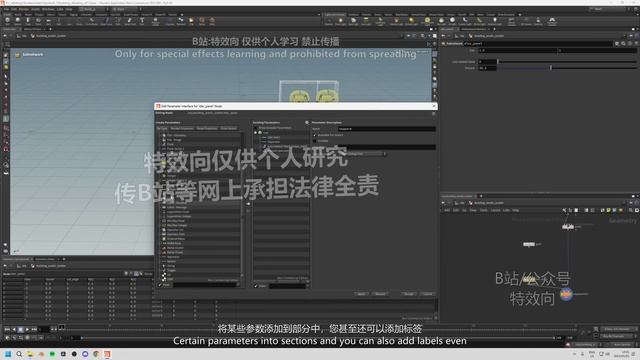The width and height of the screenshot is (640, 360).
Task: Select the Spray Paint shelf tool
Action: tap(130, 21)
